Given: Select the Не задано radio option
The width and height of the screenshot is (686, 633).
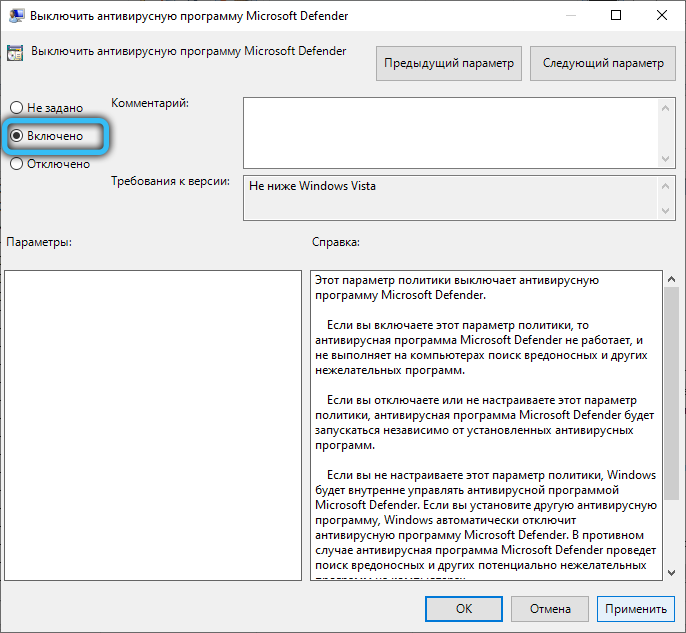Looking at the screenshot, I should pyautogui.click(x=16, y=108).
